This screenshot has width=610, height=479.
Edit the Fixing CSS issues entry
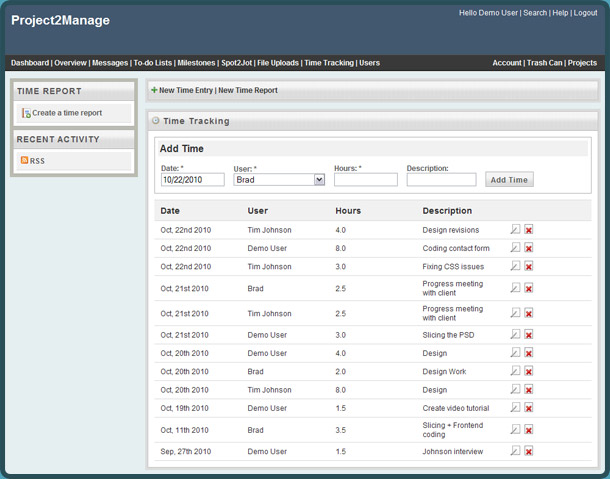click(515, 266)
